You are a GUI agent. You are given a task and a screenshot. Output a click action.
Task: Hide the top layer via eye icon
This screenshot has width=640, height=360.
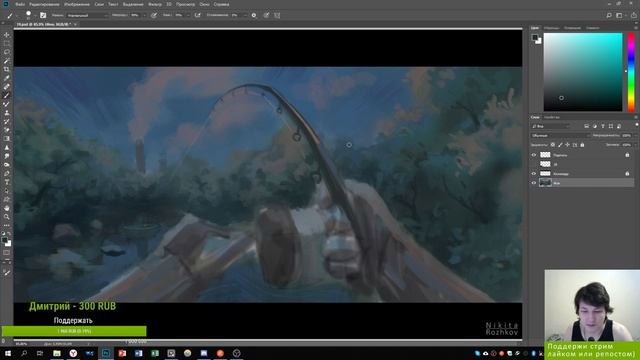pyautogui.click(x=533, y=155)
